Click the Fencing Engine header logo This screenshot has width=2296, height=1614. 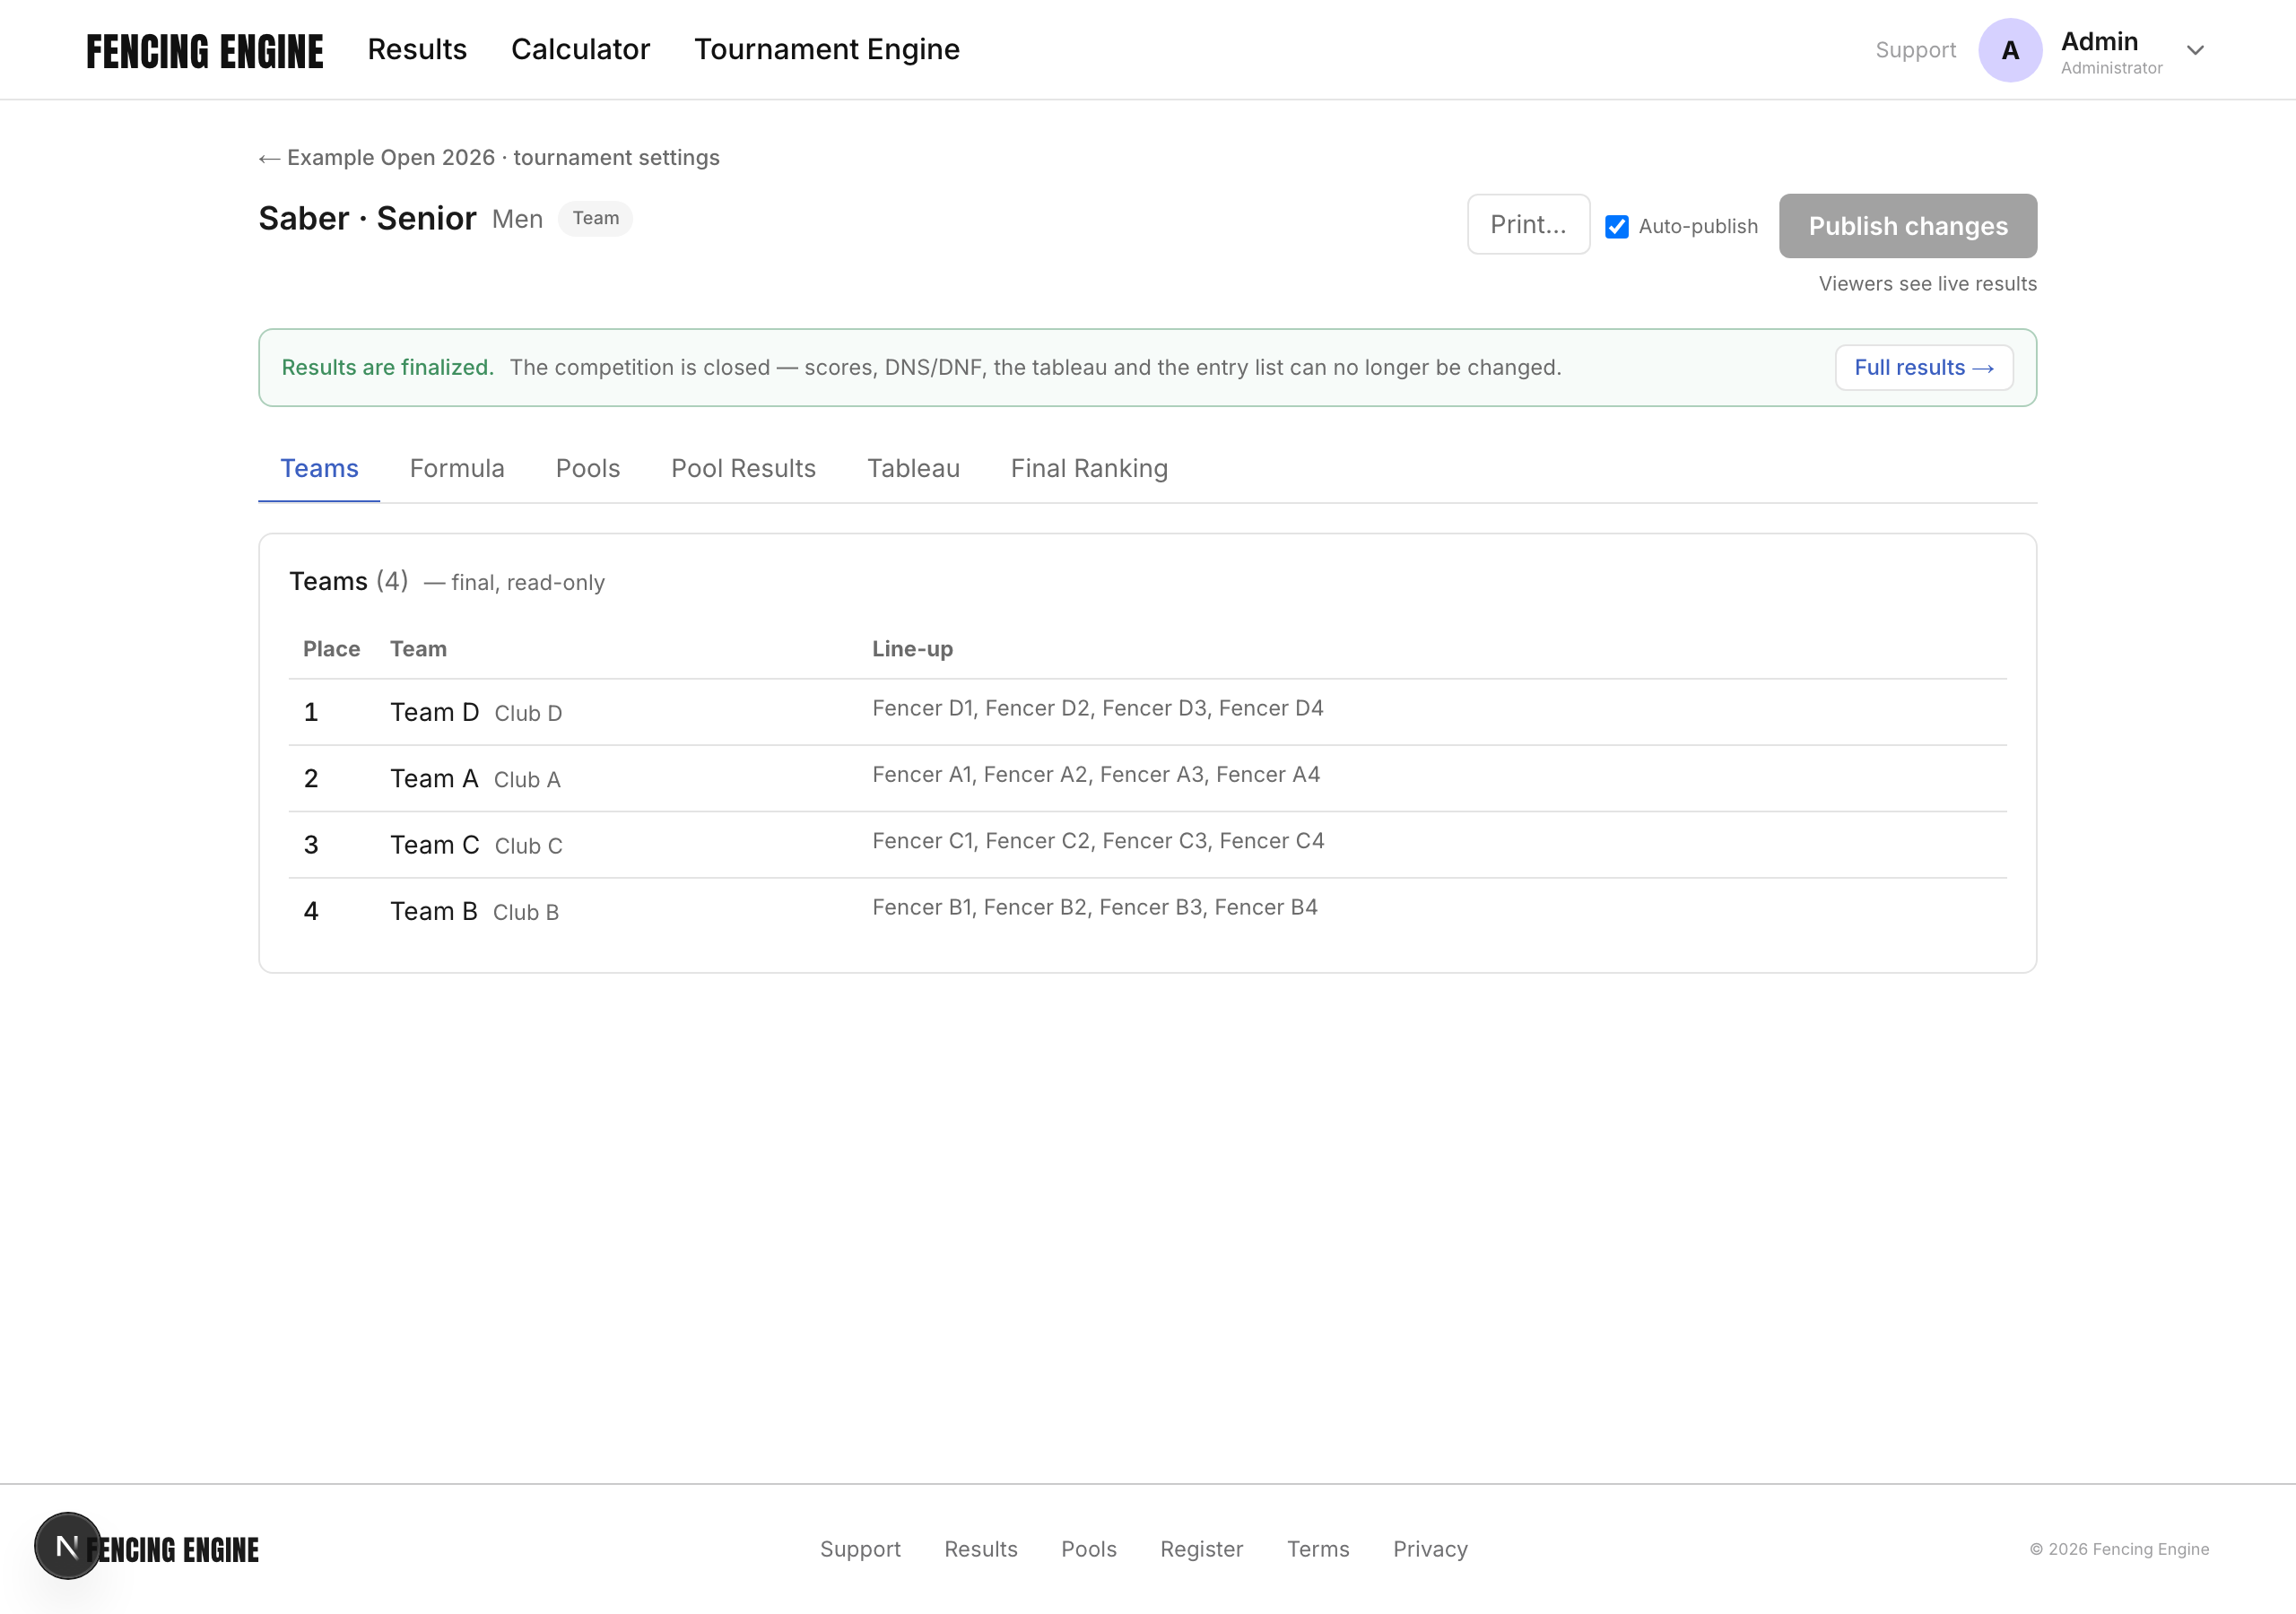tap(205, 51)
